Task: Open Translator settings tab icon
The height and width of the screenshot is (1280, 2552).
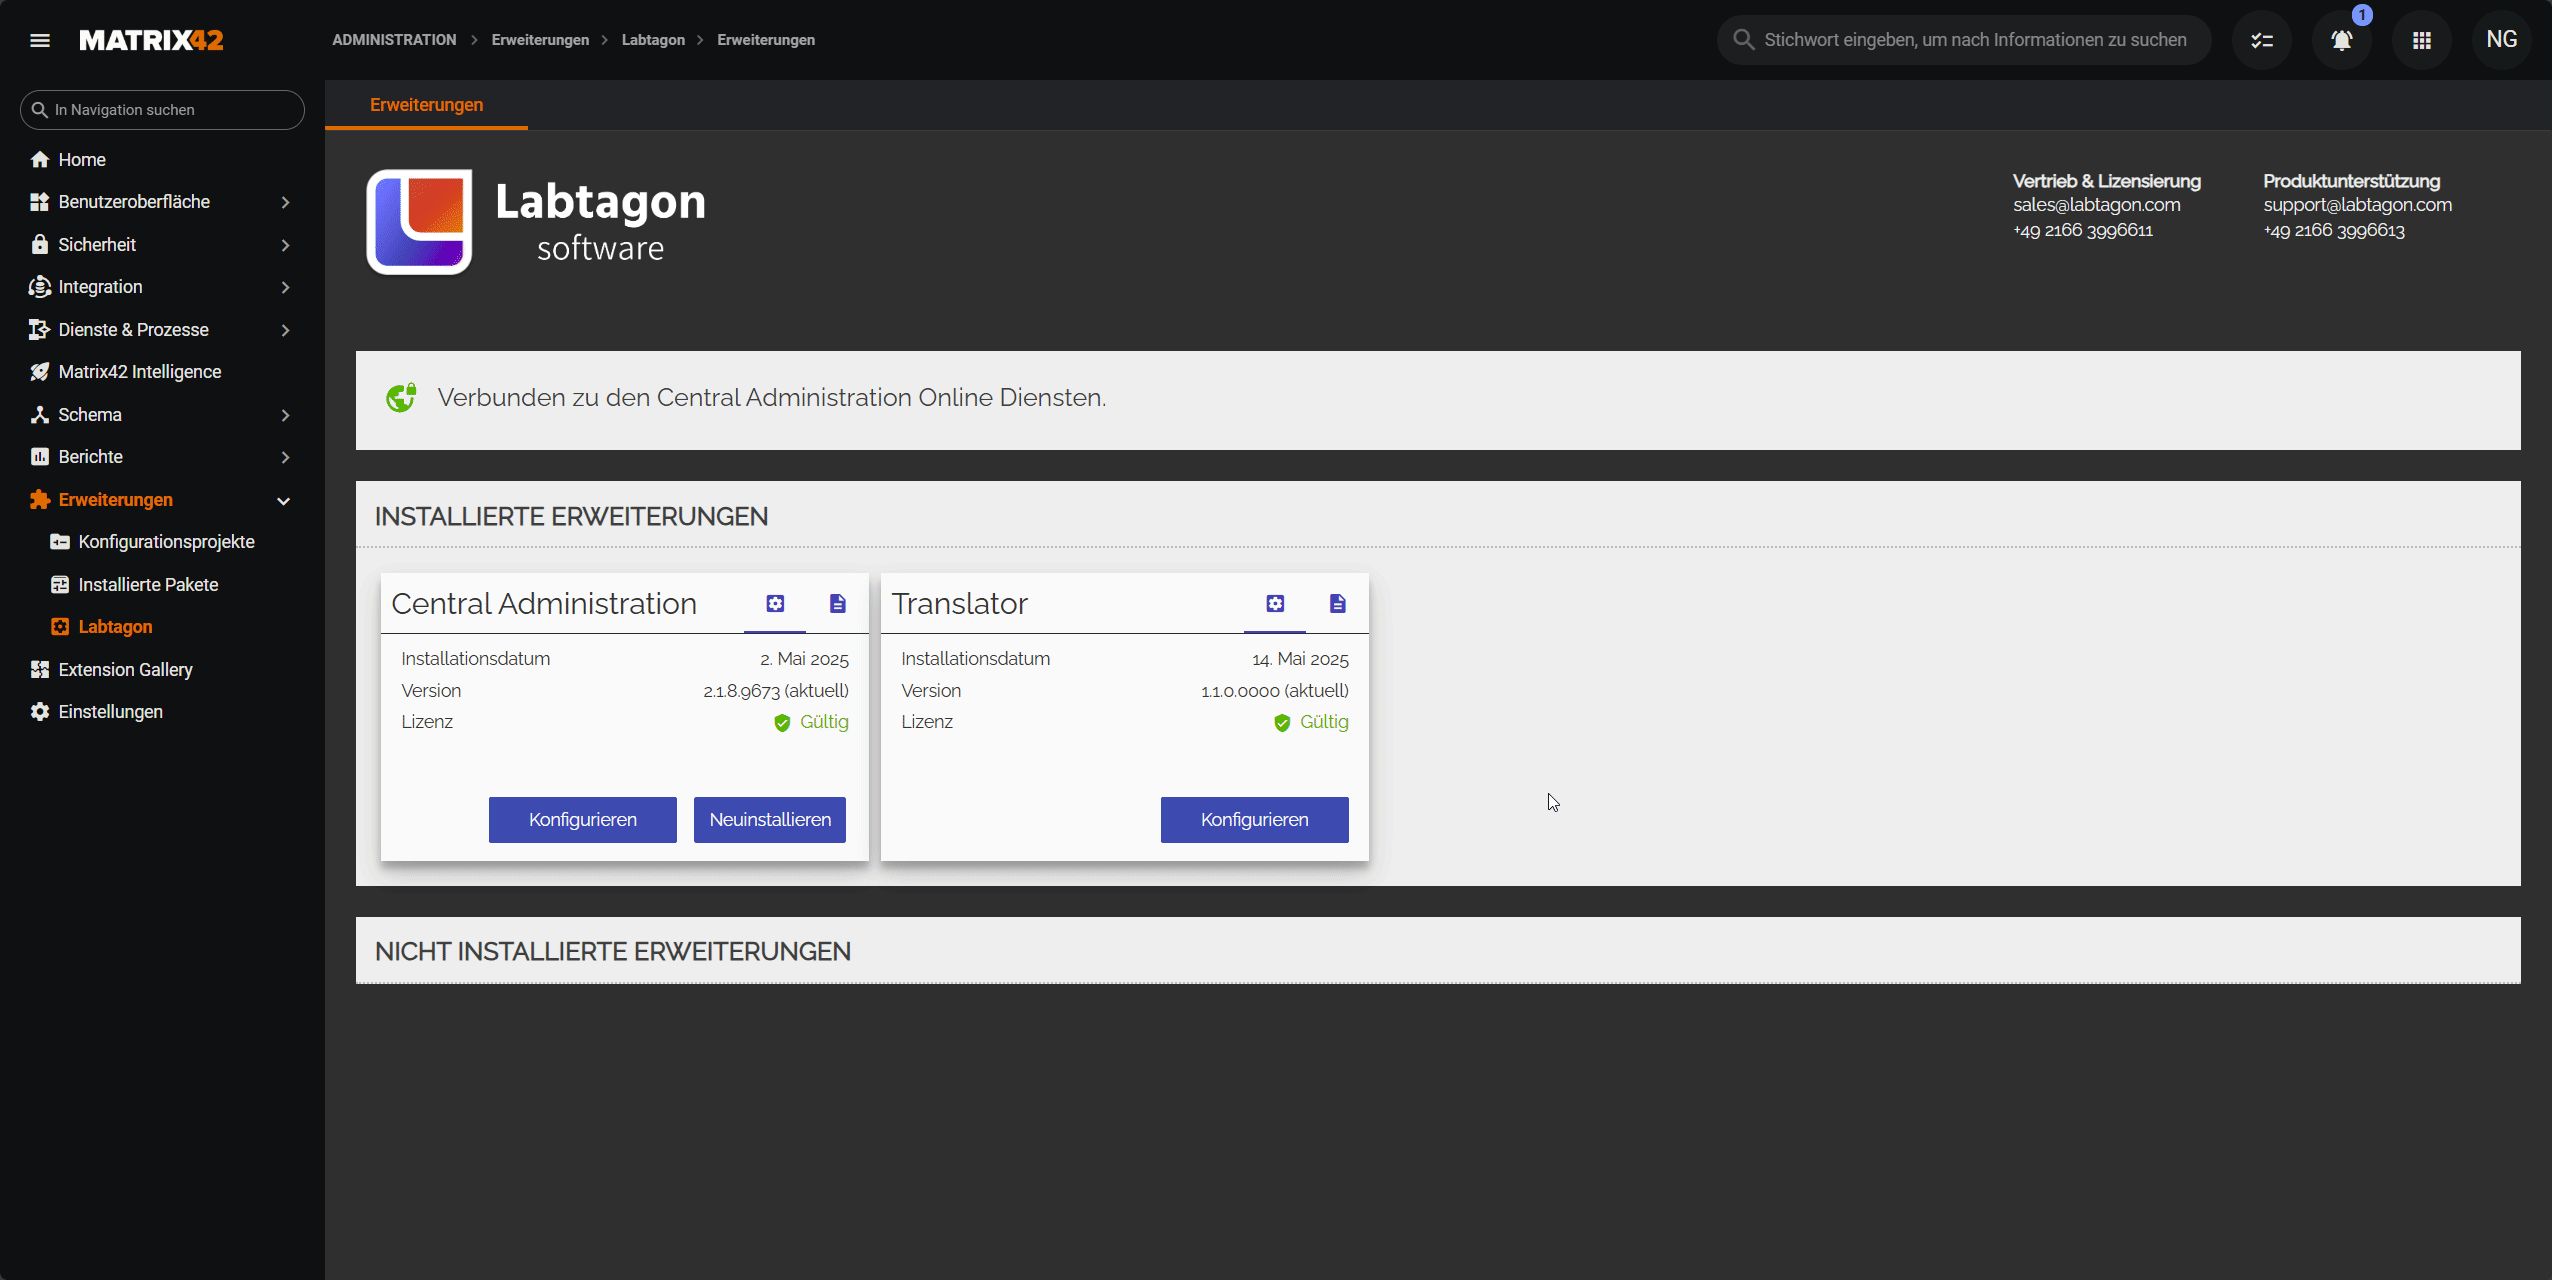Action: (x=1275, y=603)
